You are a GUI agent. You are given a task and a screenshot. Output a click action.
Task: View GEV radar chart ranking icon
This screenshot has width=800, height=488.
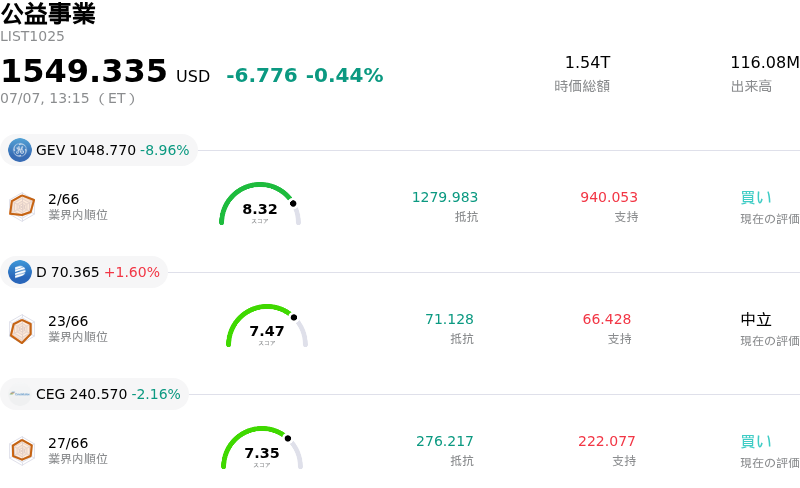click(22, 207)
